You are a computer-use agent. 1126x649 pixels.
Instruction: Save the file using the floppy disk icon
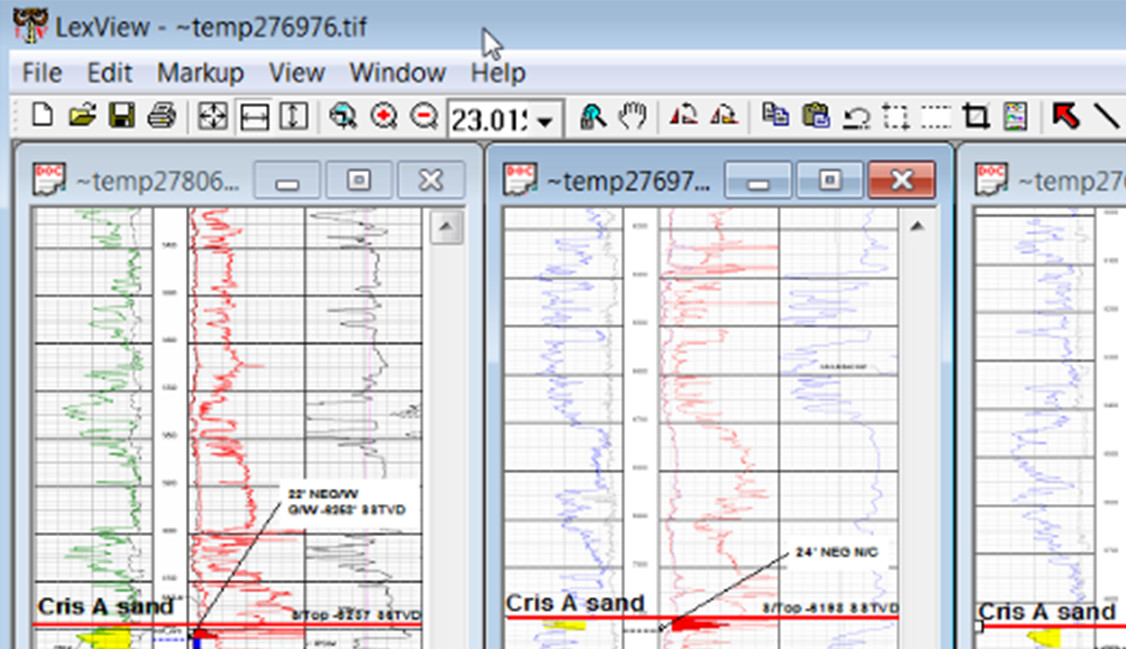tap(121, 116)
